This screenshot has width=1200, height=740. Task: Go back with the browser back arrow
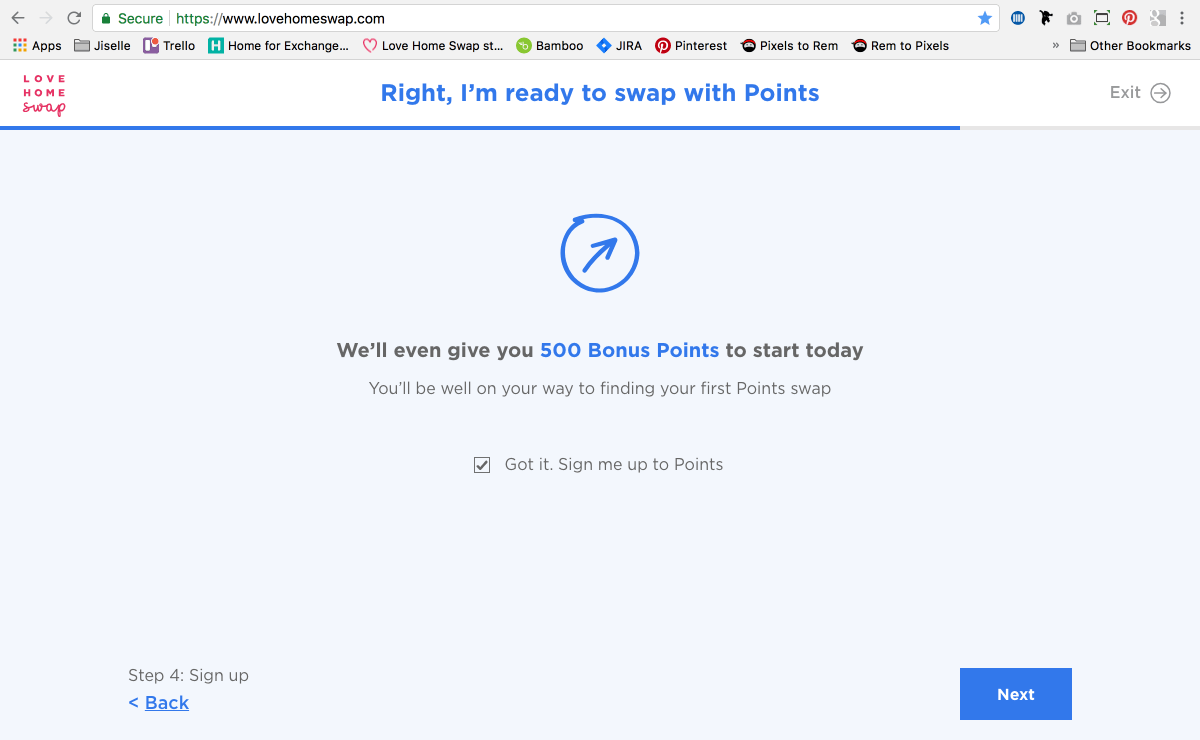click(x=18, y=18)
